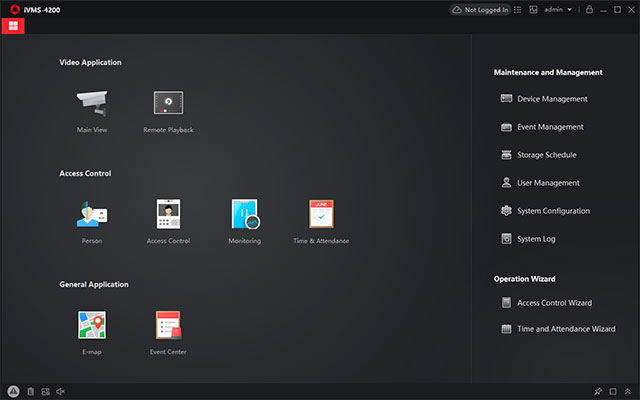Open System Configuration settings
The image size is (640, 400).
(552, 211)
